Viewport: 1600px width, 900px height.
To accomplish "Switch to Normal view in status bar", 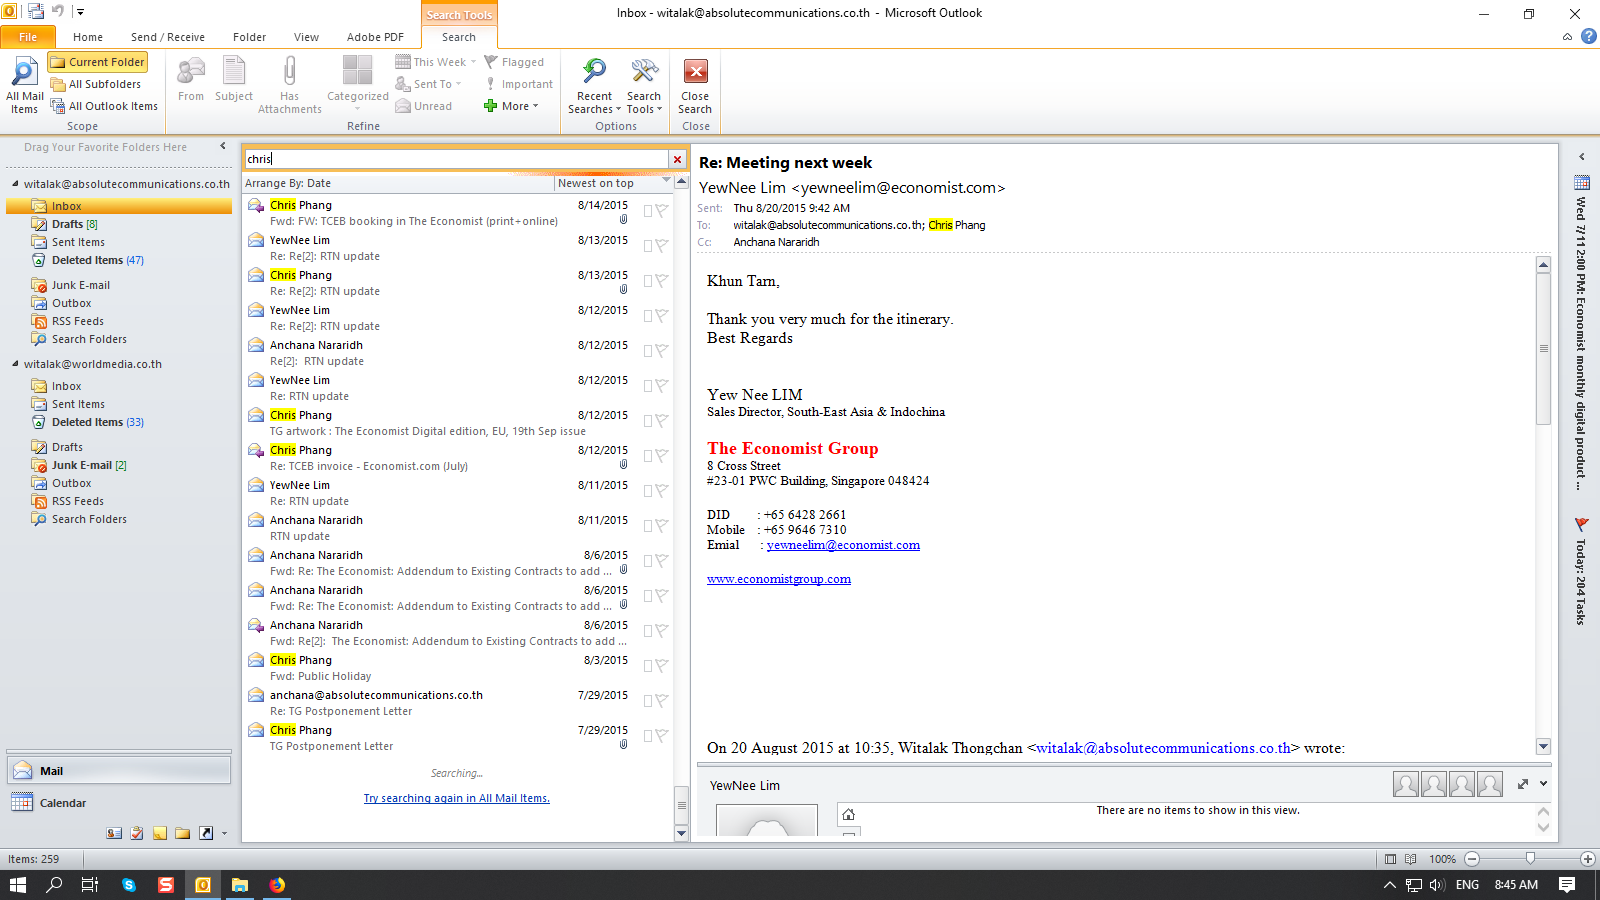I will 1390,859.
